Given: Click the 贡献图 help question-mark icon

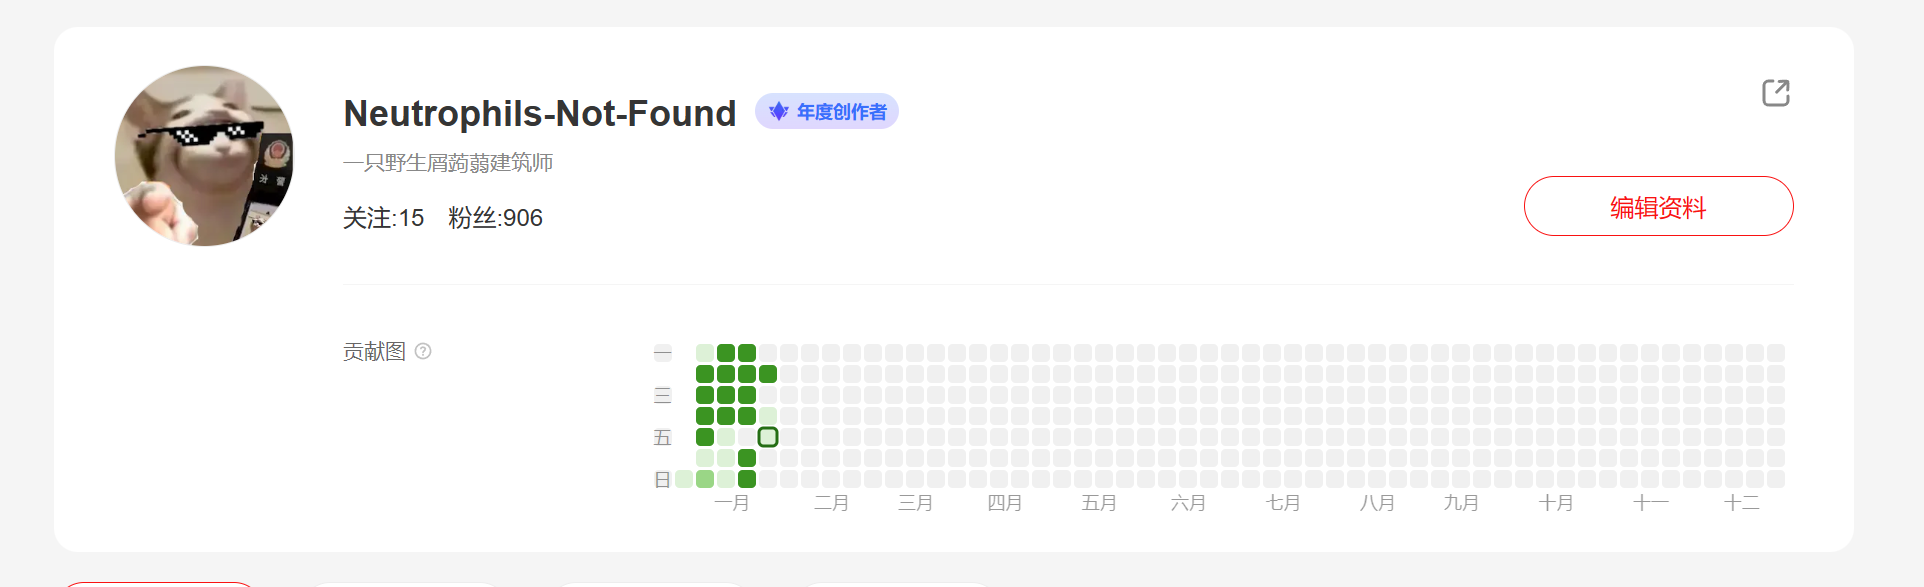Looking at the screenshot, I should [x=423, y=351].
